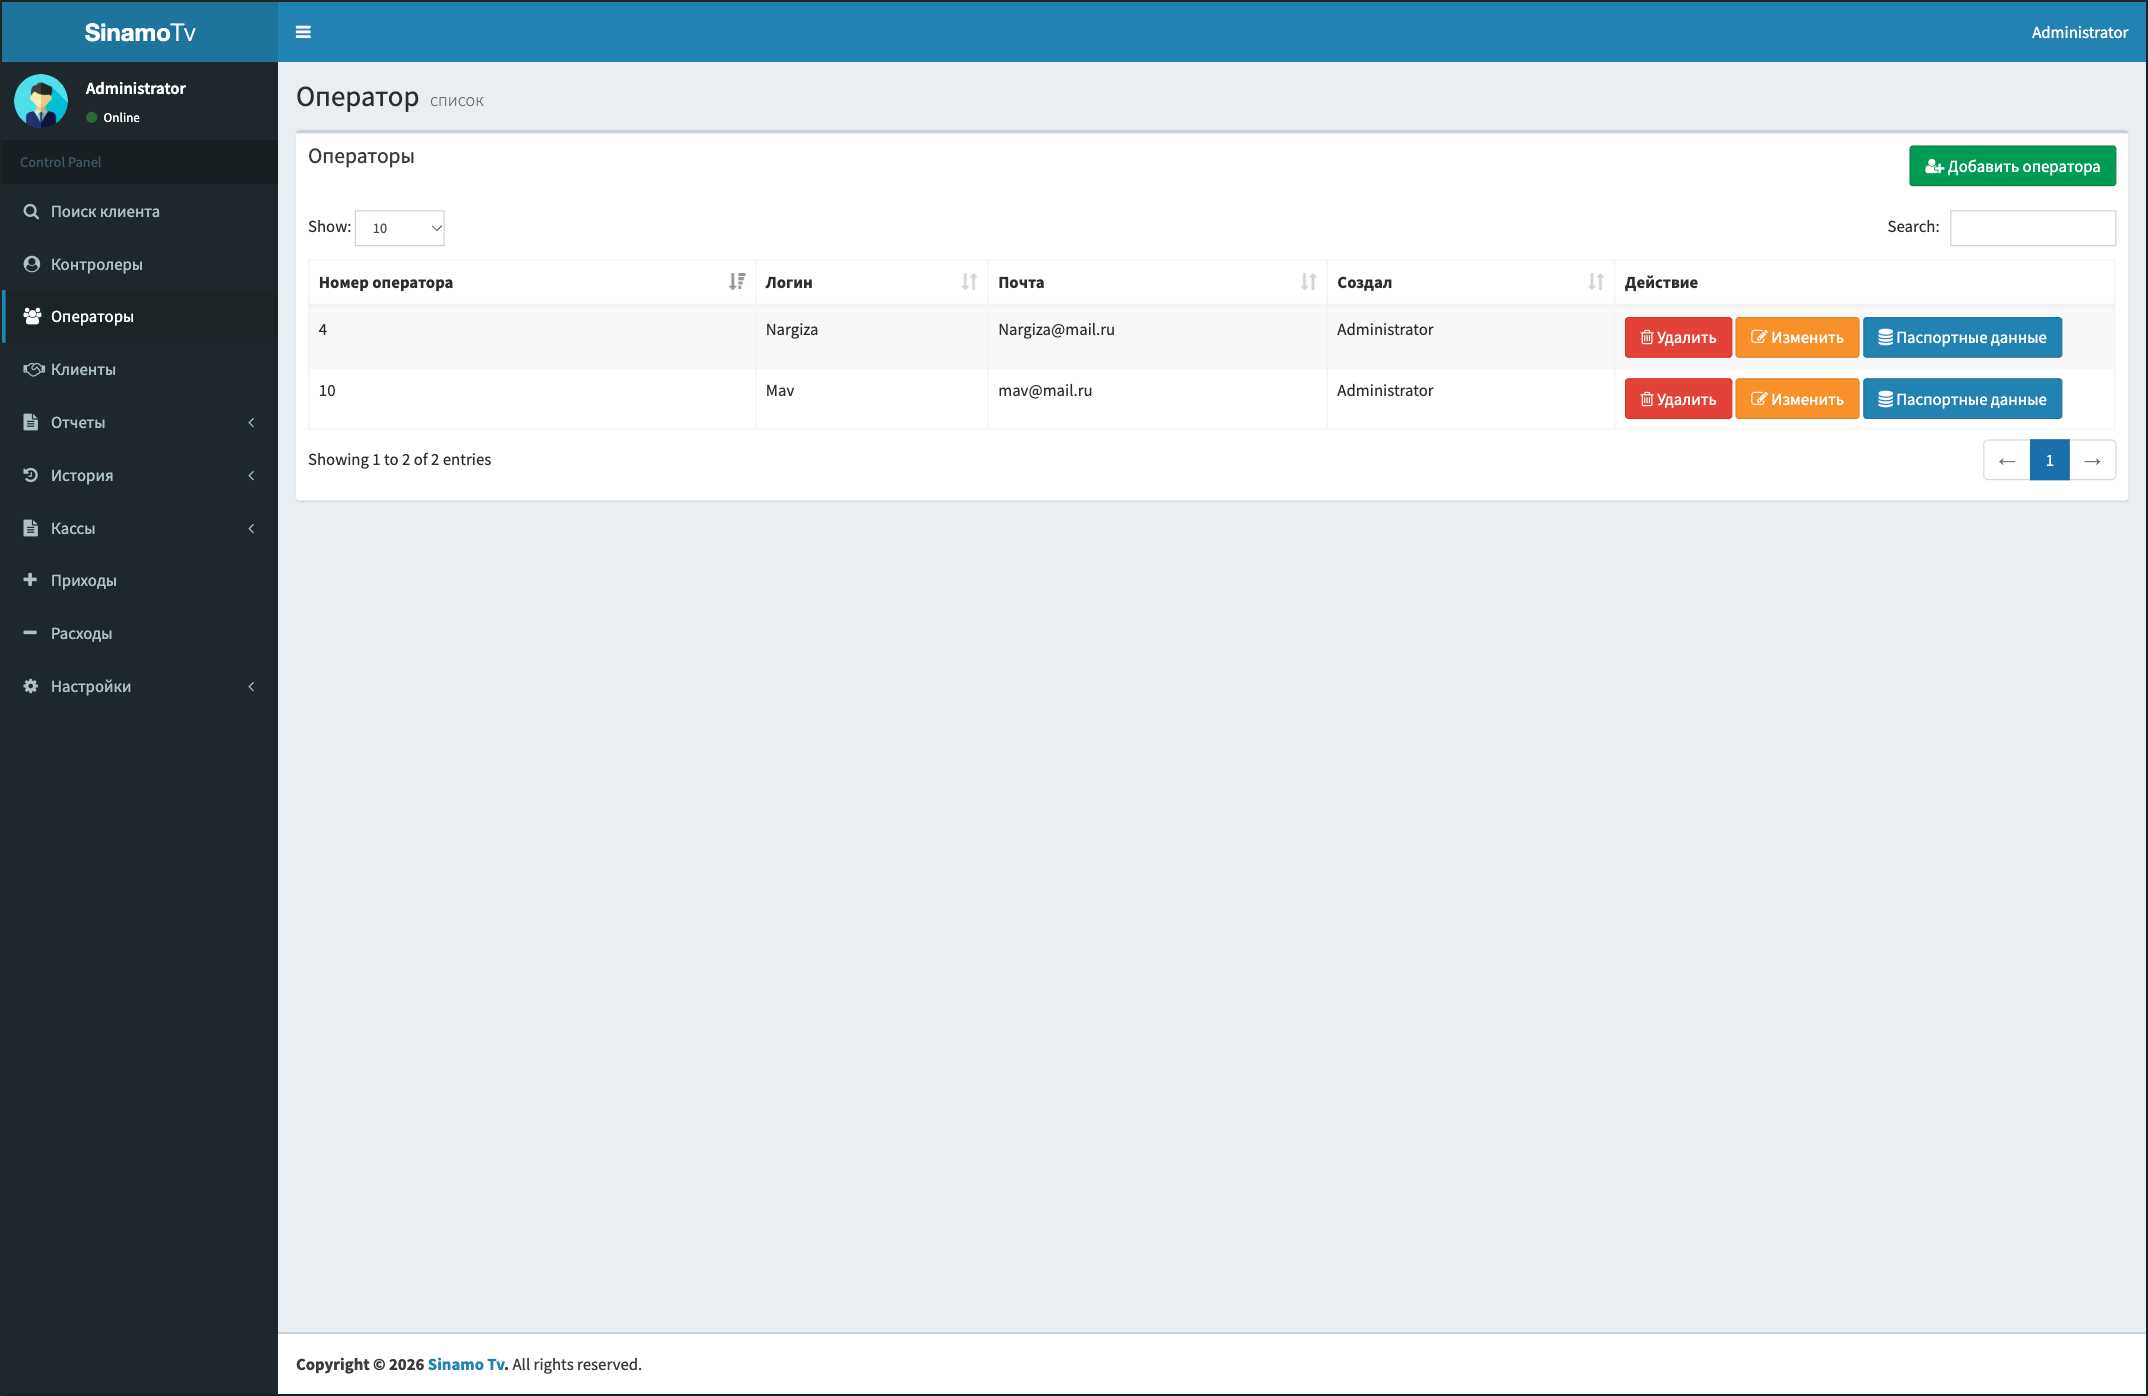Click the group icon beside Операторы
This screenshot has width=2148, height=1396.
coord(32,316)
